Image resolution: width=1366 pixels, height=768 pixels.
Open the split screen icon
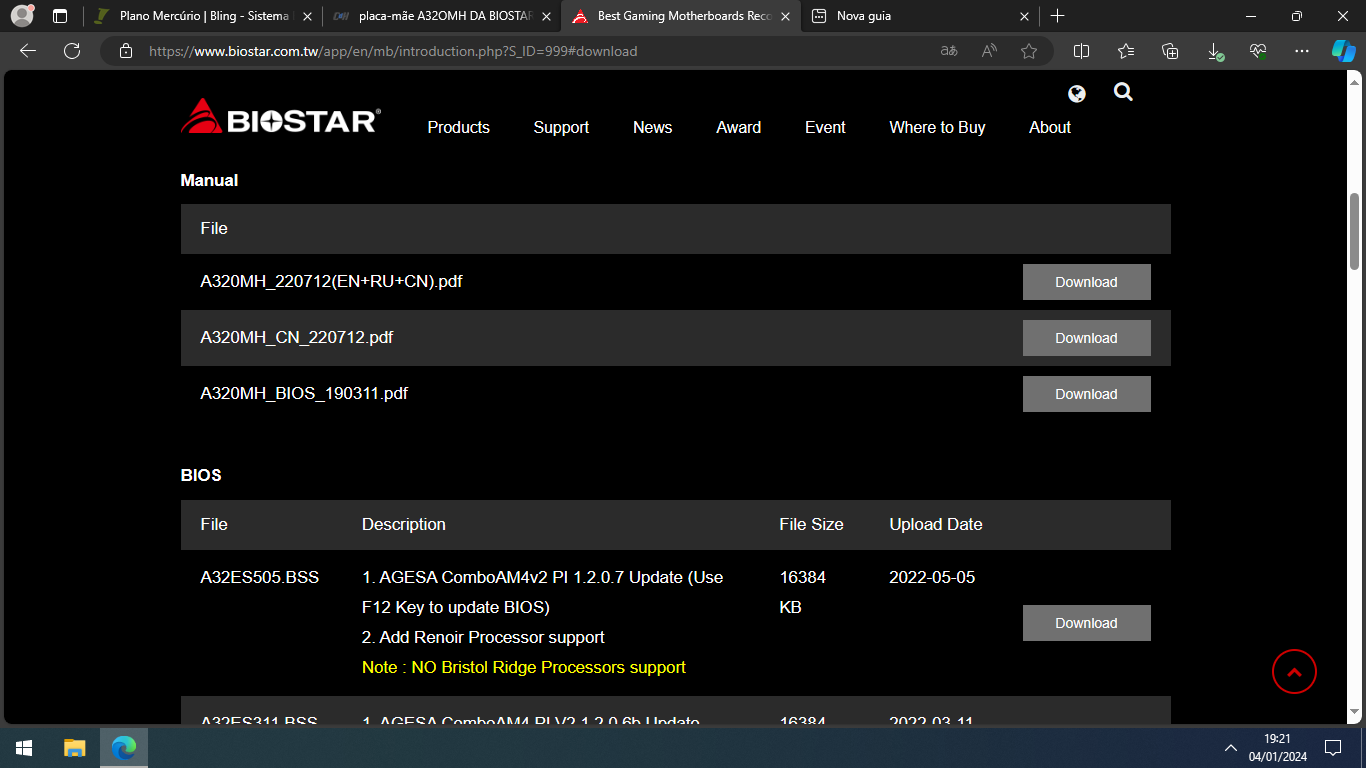coord(1081,51)
